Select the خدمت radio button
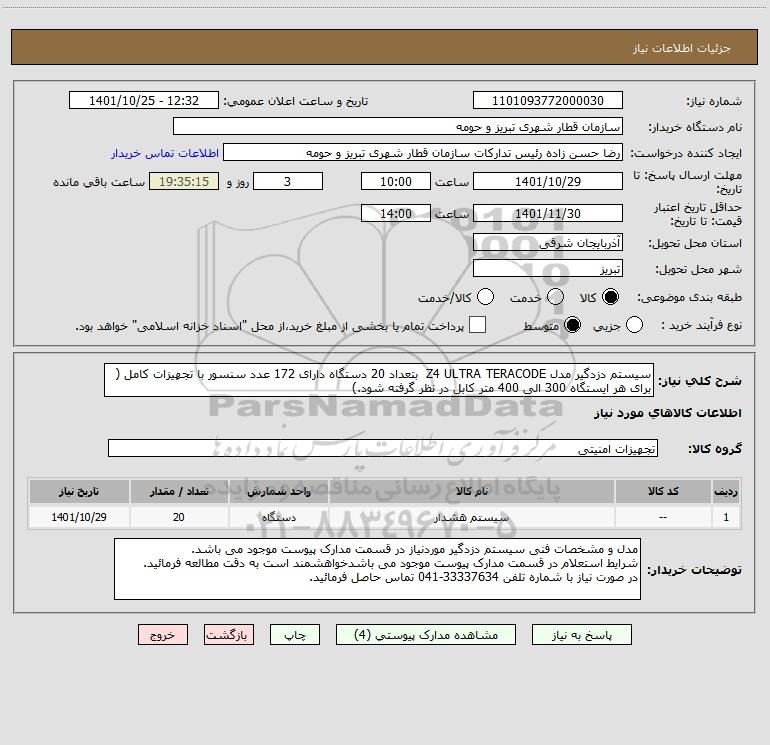The width and height of the screenshot is (770, 745). pos(555,297)
